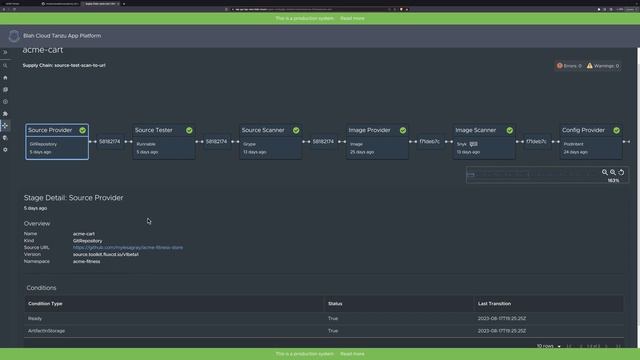Click the 58182174 artifact after Source Tester
The image size is (640, 360).
point(216,142)
